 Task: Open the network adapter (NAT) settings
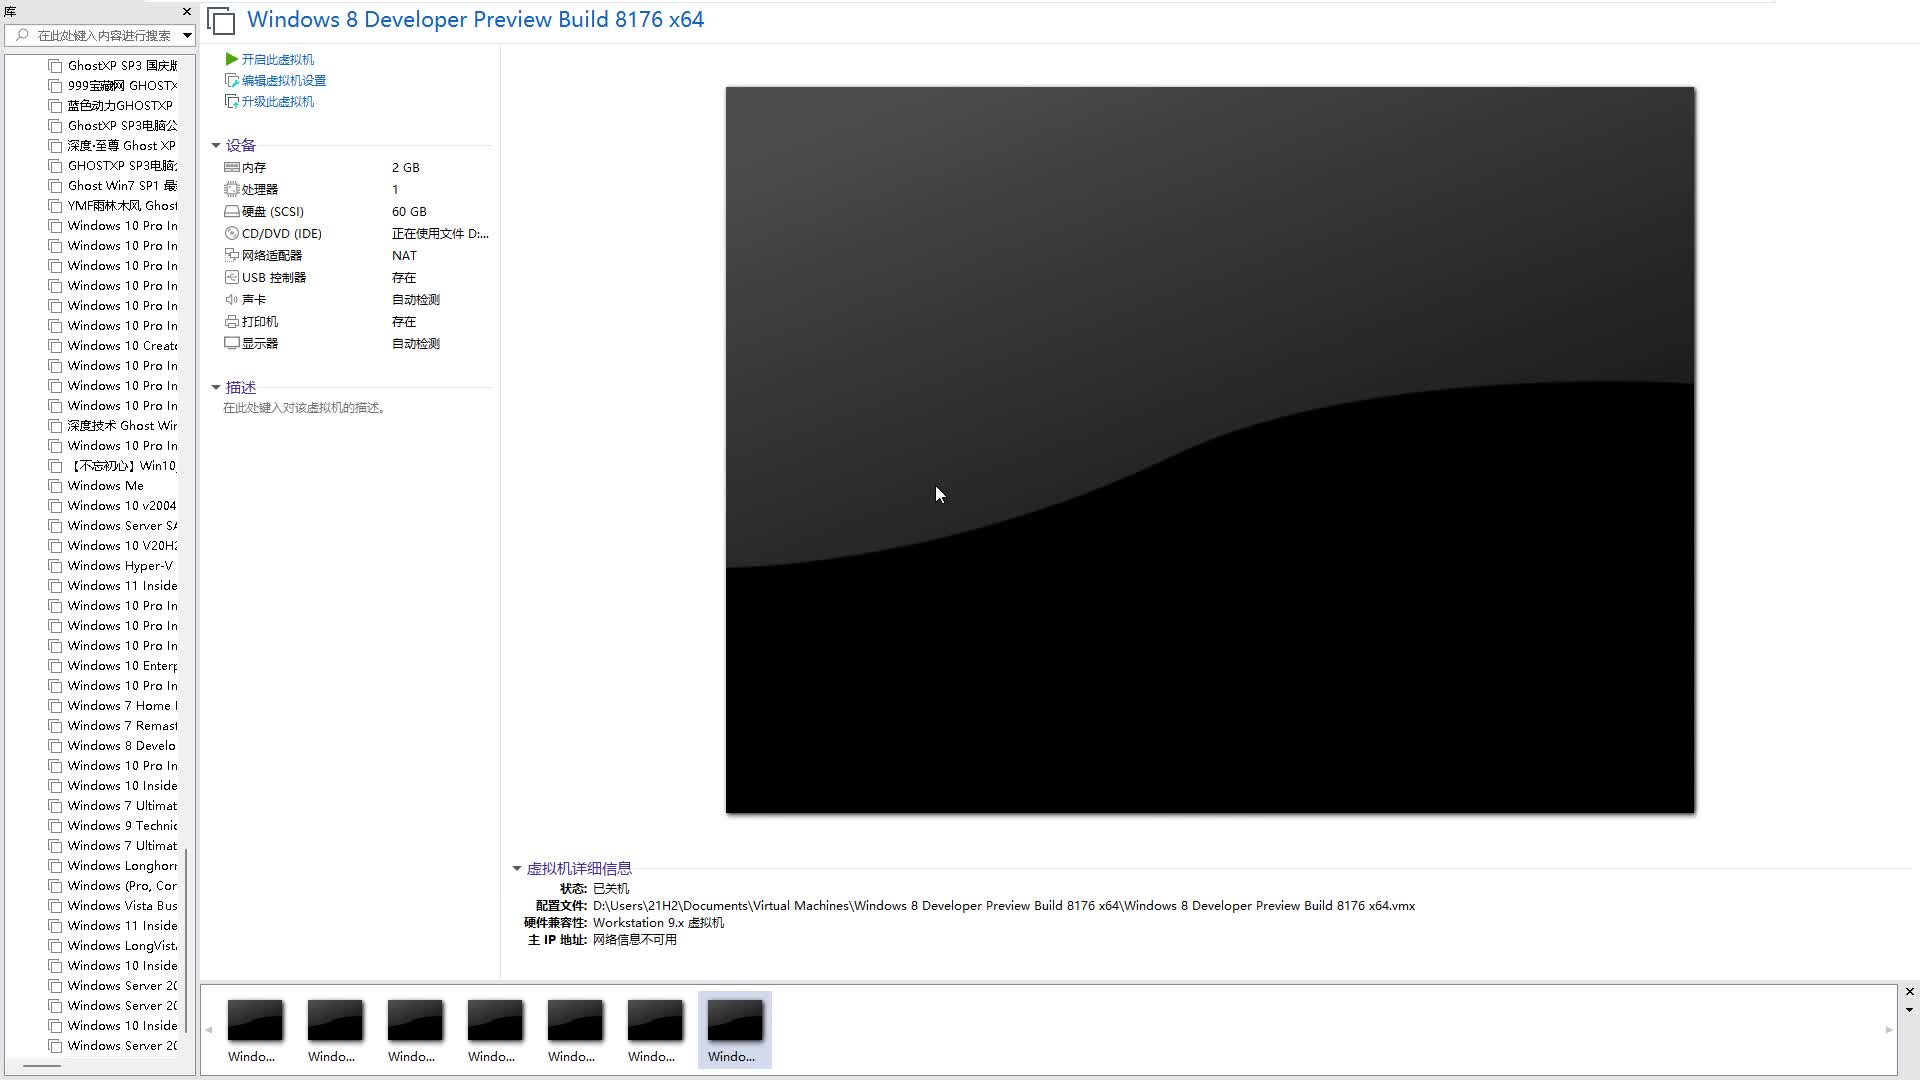[272, 255]
